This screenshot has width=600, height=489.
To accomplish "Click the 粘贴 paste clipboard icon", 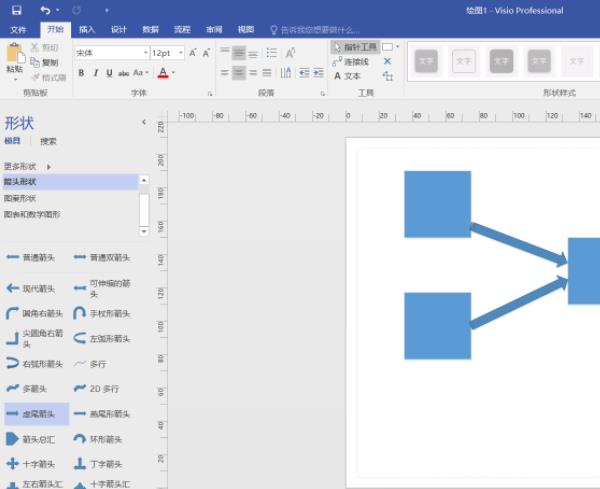I will pos(15,53).
